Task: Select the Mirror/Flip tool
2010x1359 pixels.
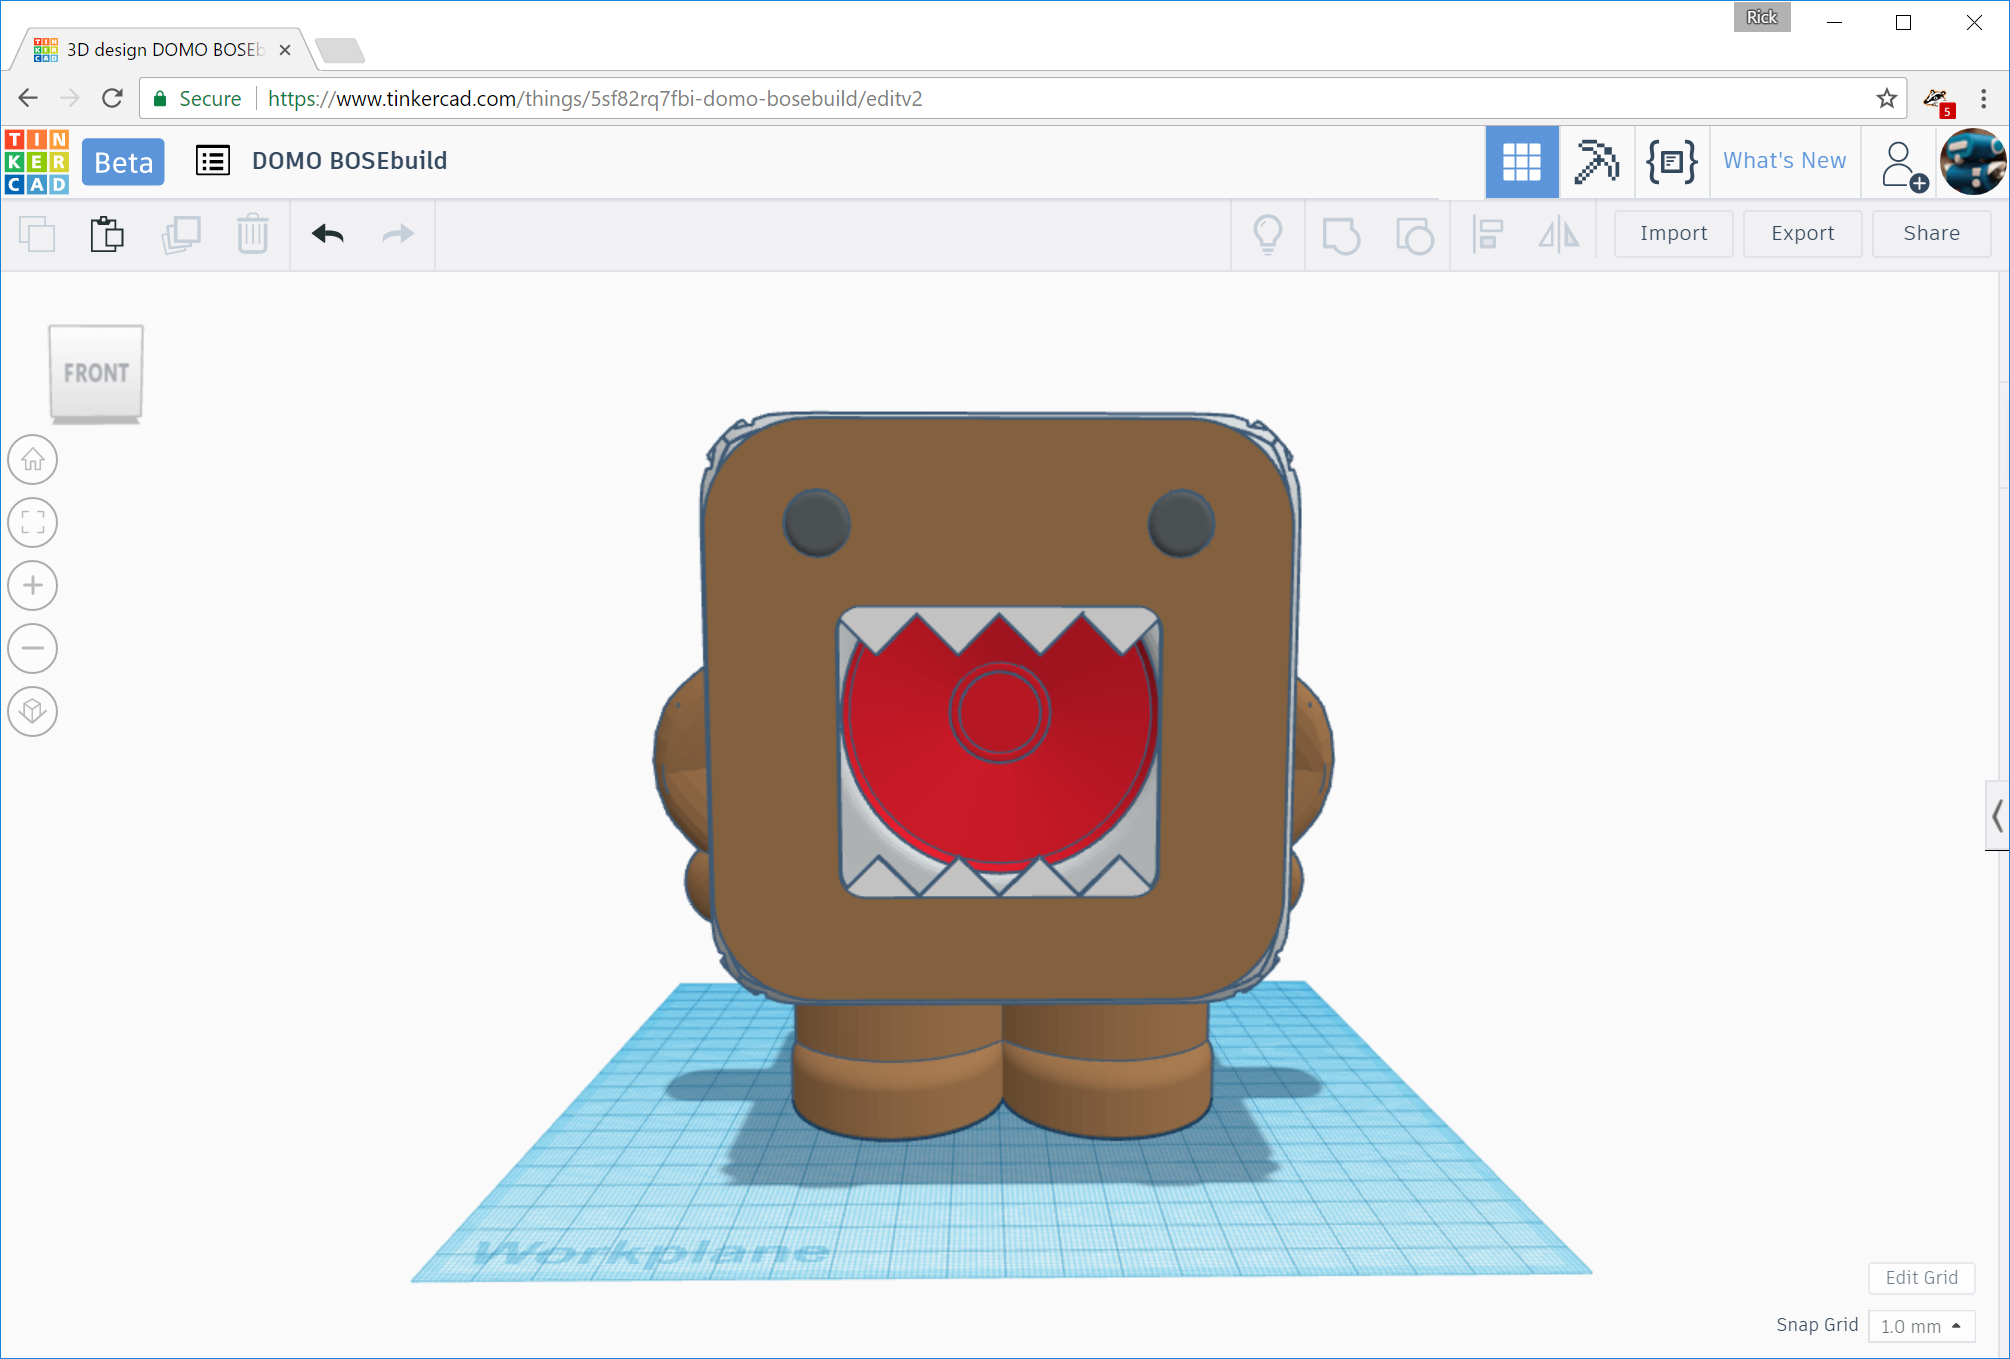Action: pyautogui.click(x=1558, y=235)
